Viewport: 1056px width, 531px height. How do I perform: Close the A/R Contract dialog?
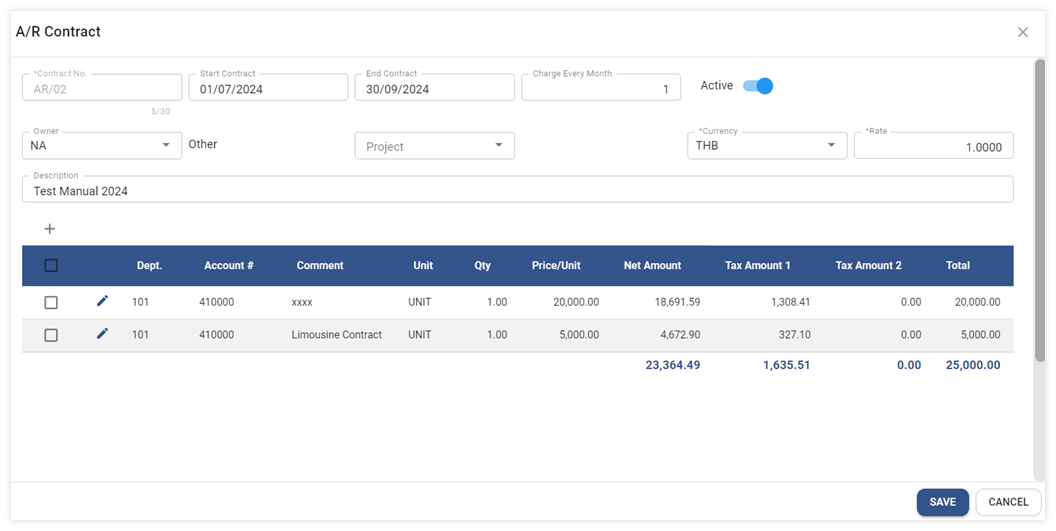1022,32
